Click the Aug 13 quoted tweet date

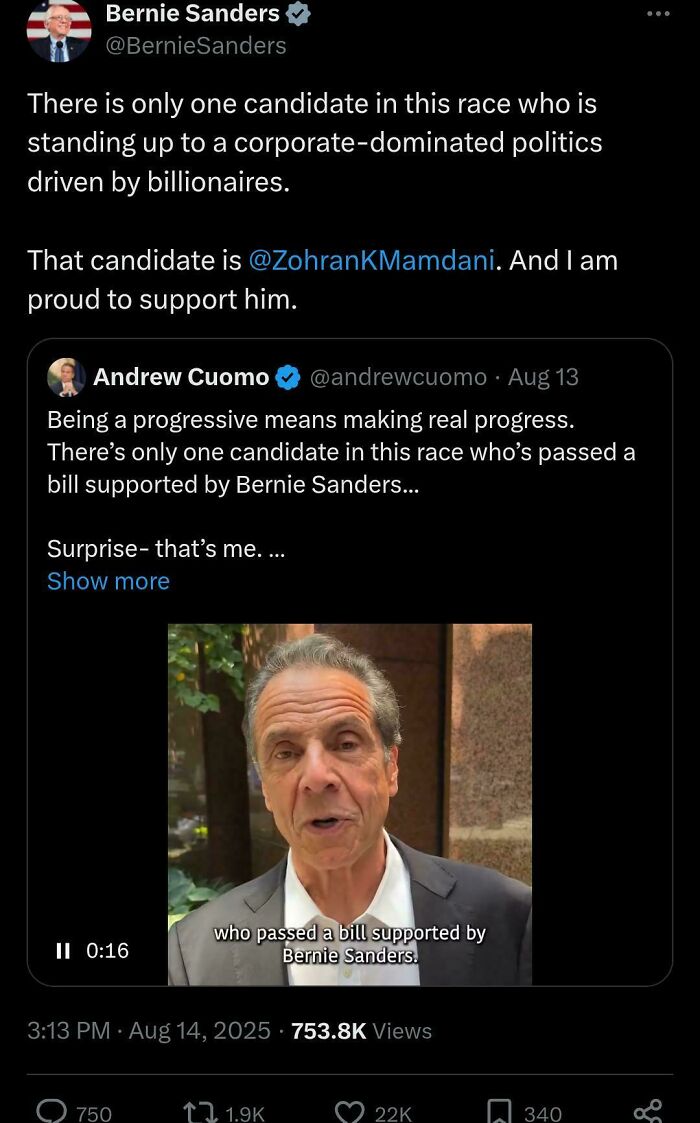coord(543,377)
